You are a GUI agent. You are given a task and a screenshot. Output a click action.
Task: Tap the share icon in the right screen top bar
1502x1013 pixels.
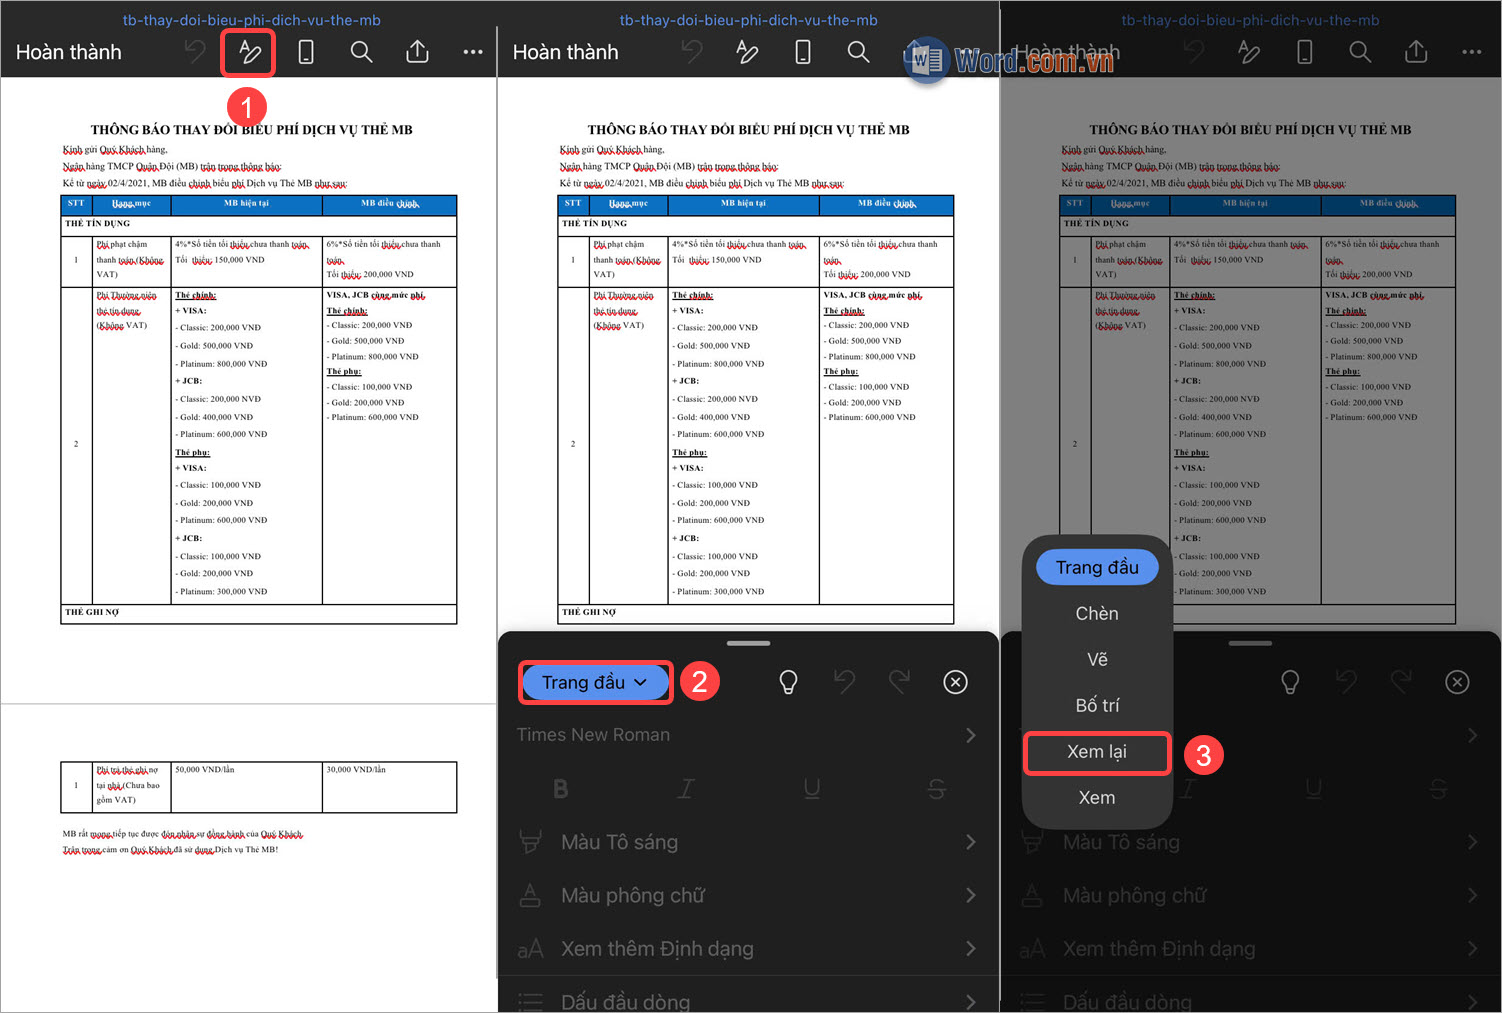(x=1416, y=52)
